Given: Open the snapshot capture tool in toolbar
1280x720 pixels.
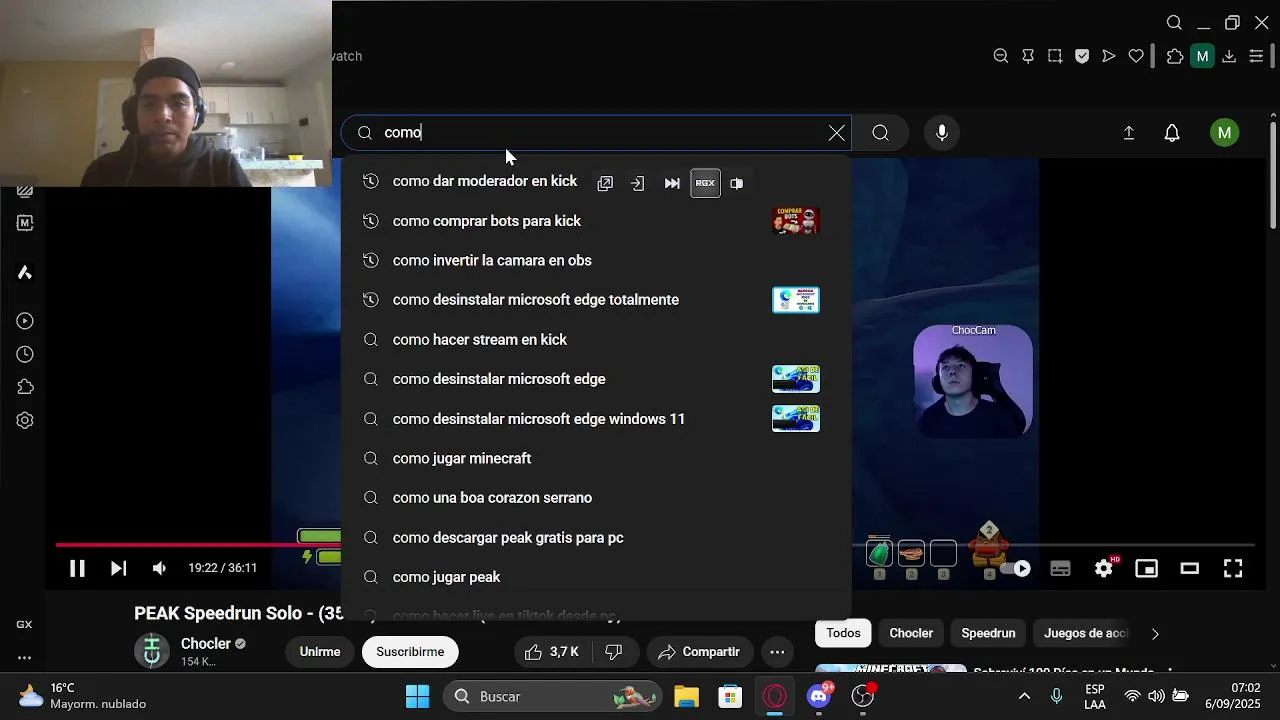Looking at the screenshot, I should tap(1055, 56).
